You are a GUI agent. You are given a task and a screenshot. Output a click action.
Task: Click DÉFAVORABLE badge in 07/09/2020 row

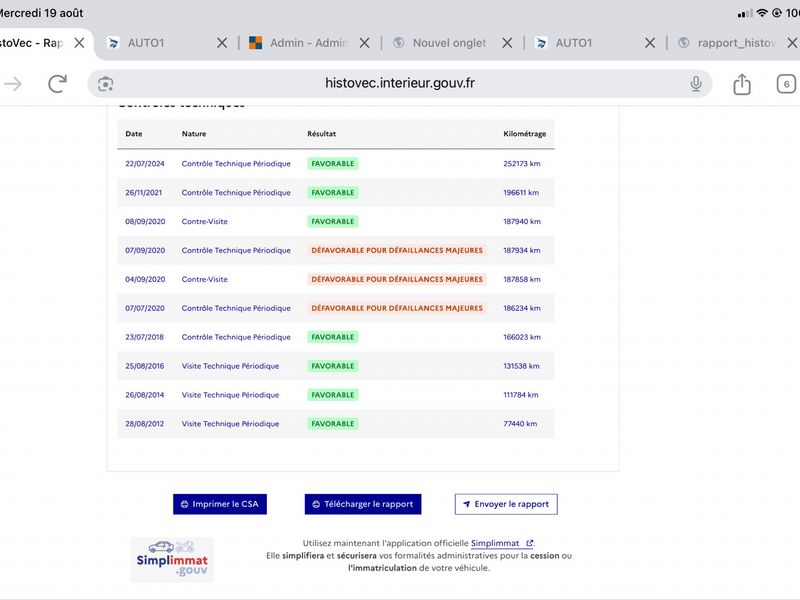tap(397, 251)
